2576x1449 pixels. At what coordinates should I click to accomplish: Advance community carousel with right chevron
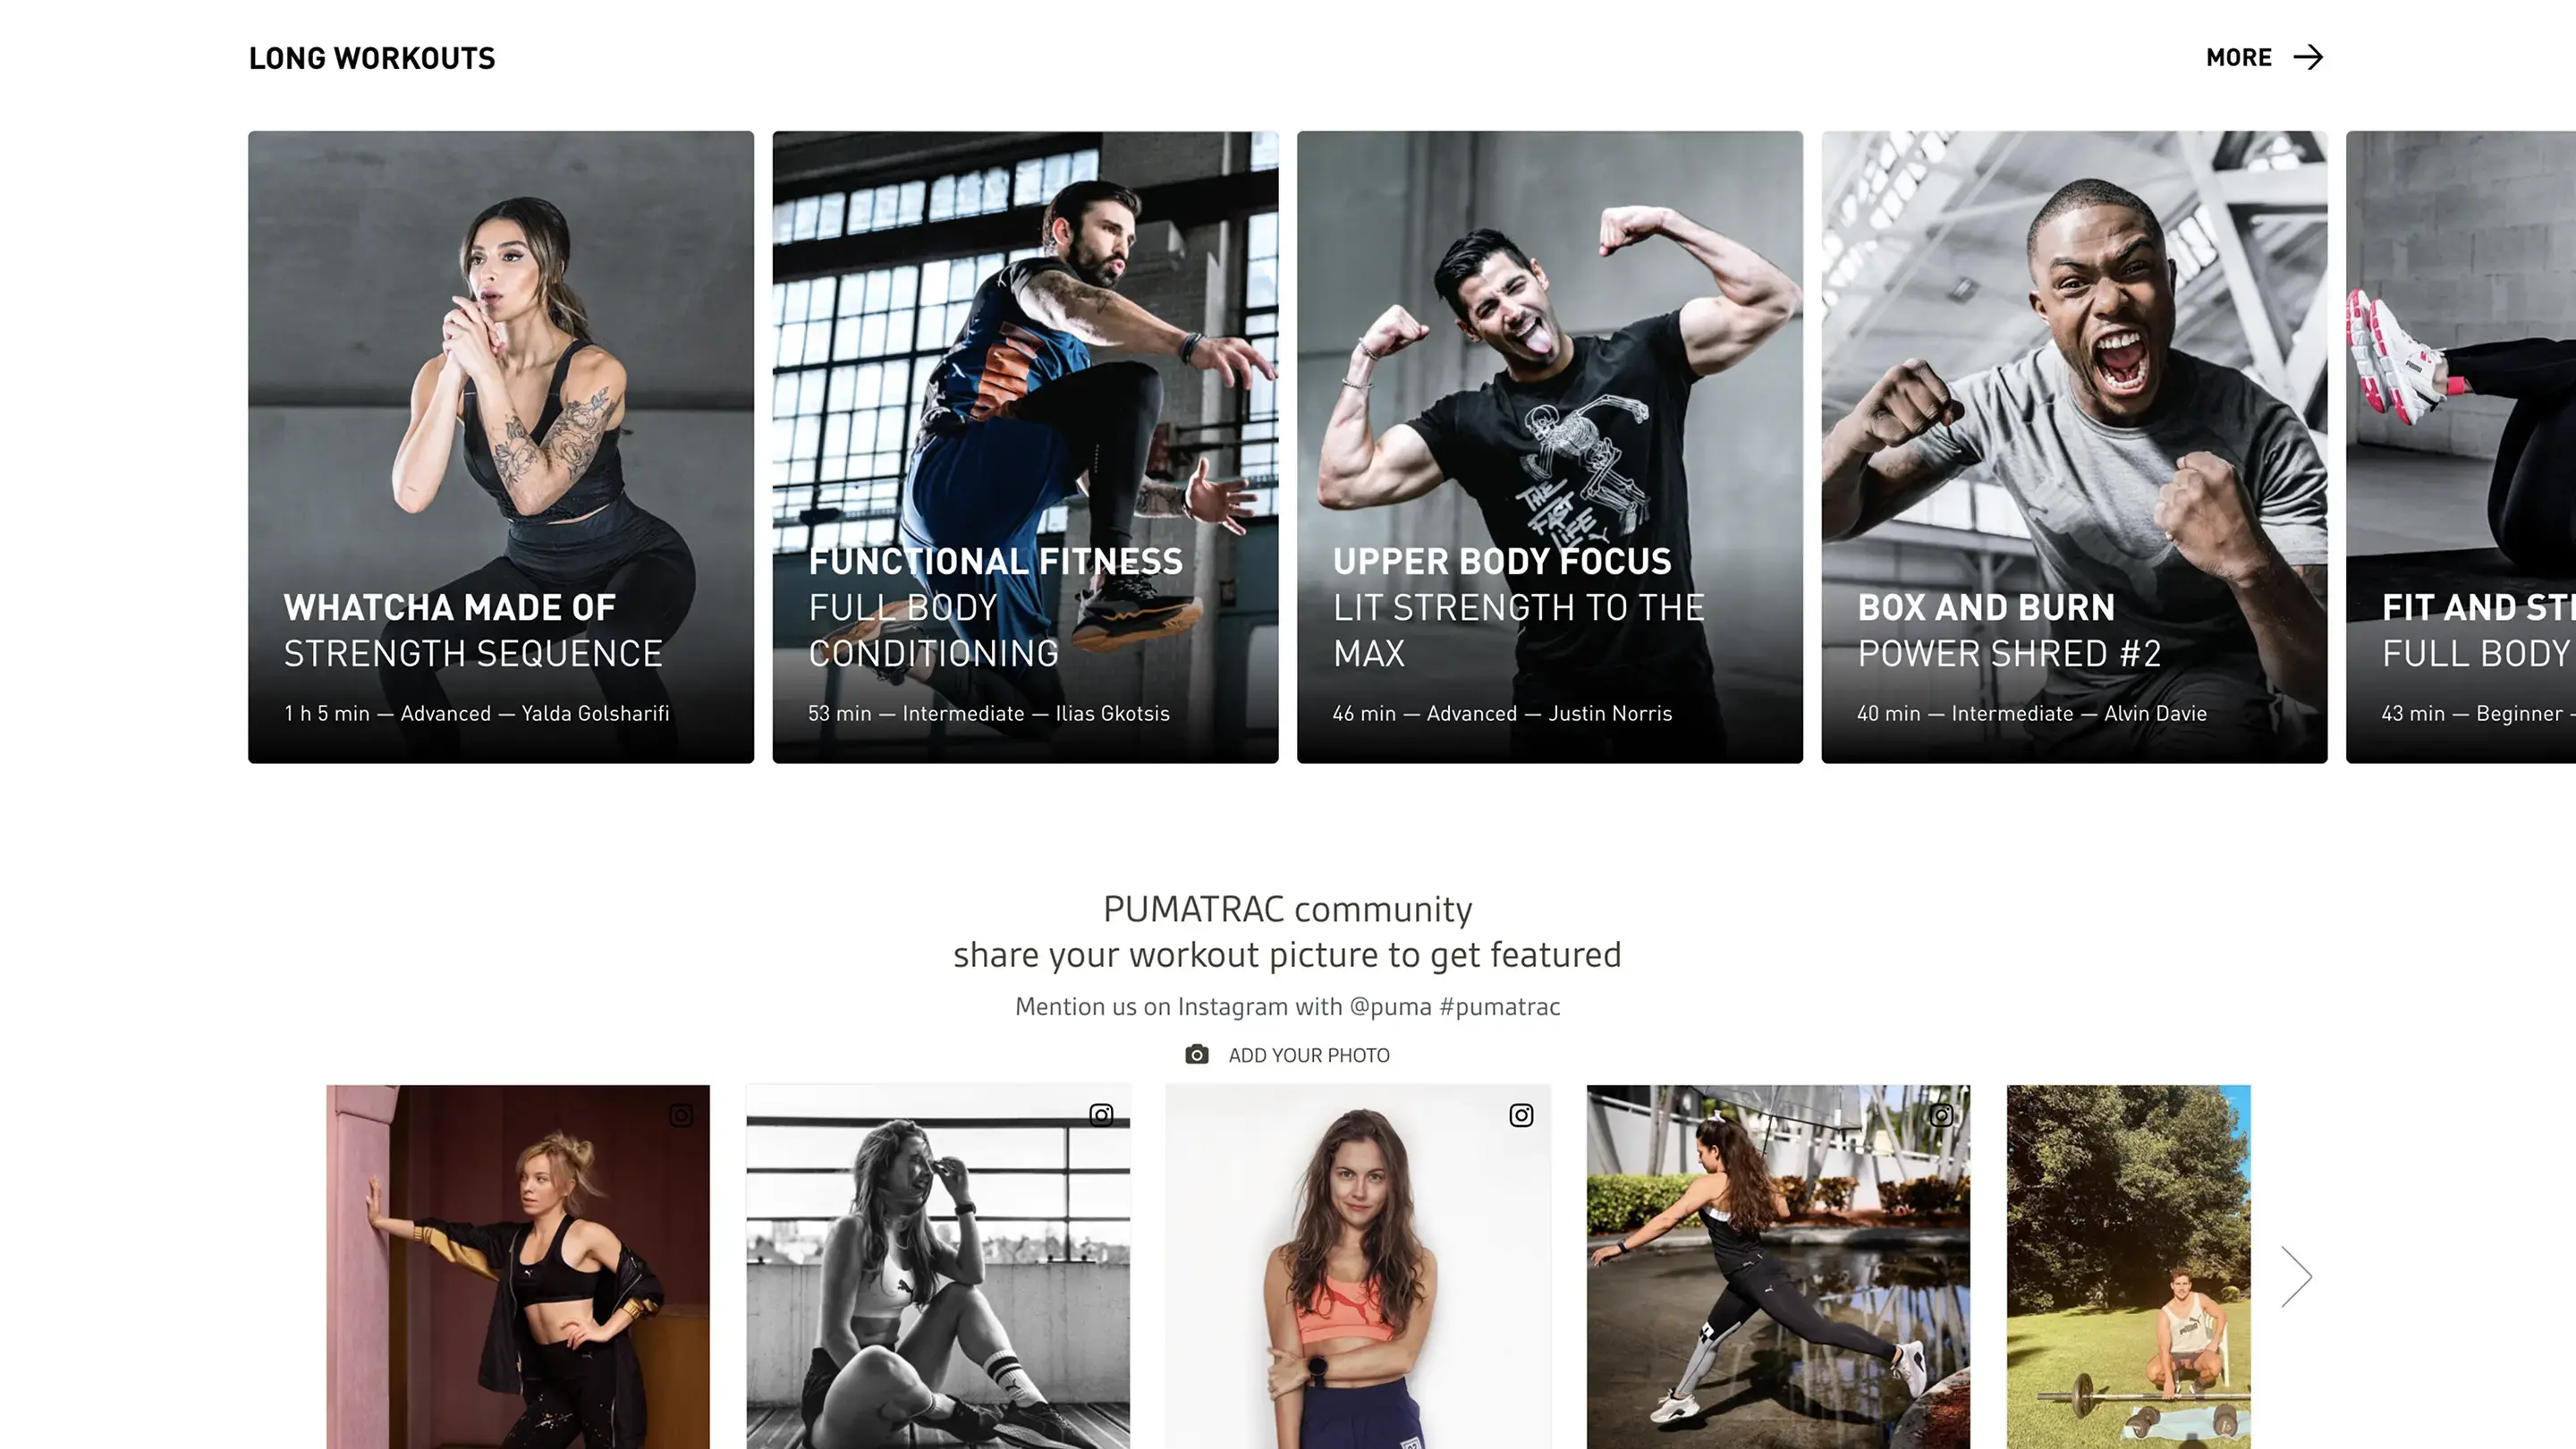coord(2296,1276)
